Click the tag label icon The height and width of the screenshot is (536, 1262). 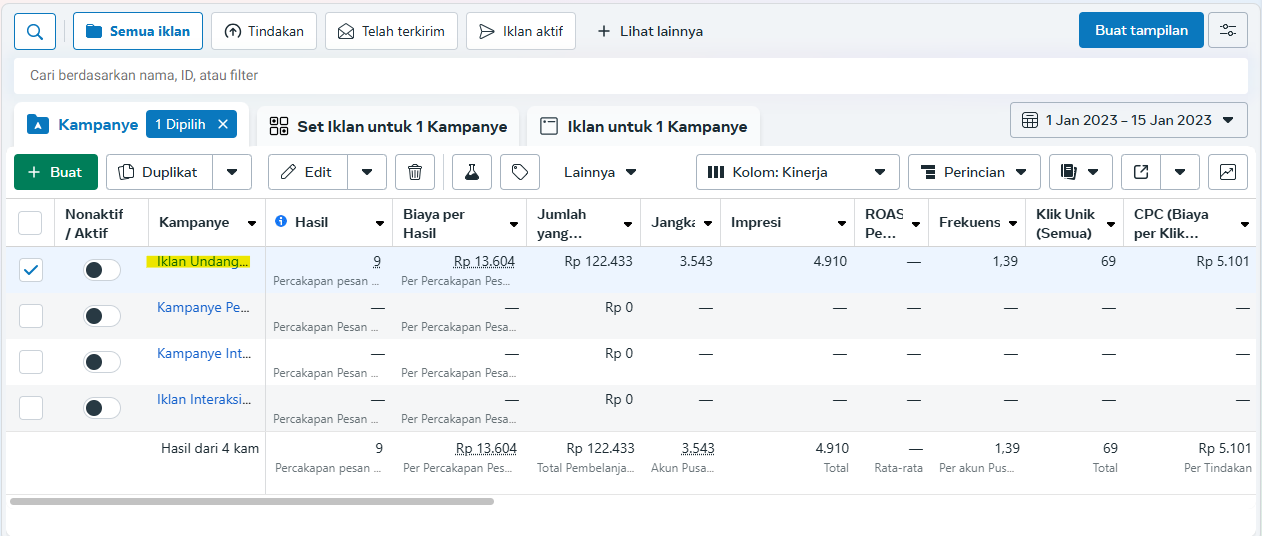tap(520, 172)
